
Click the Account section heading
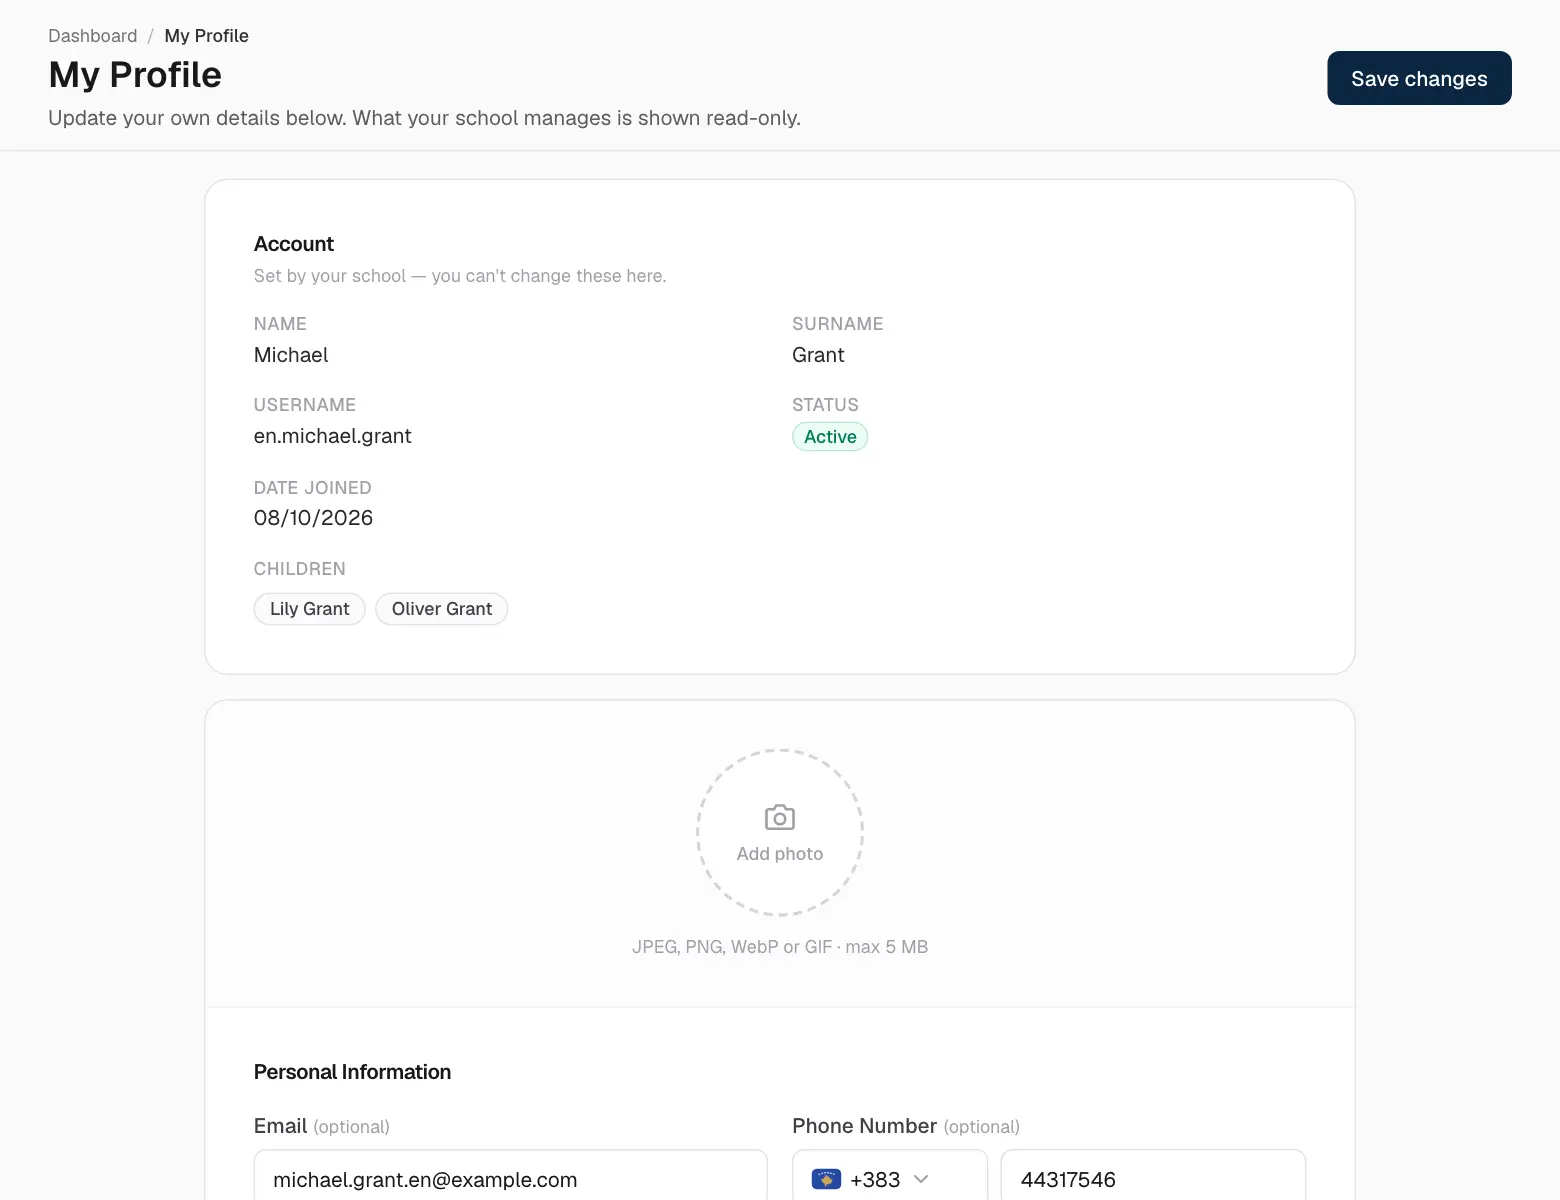tap(294, 244)
